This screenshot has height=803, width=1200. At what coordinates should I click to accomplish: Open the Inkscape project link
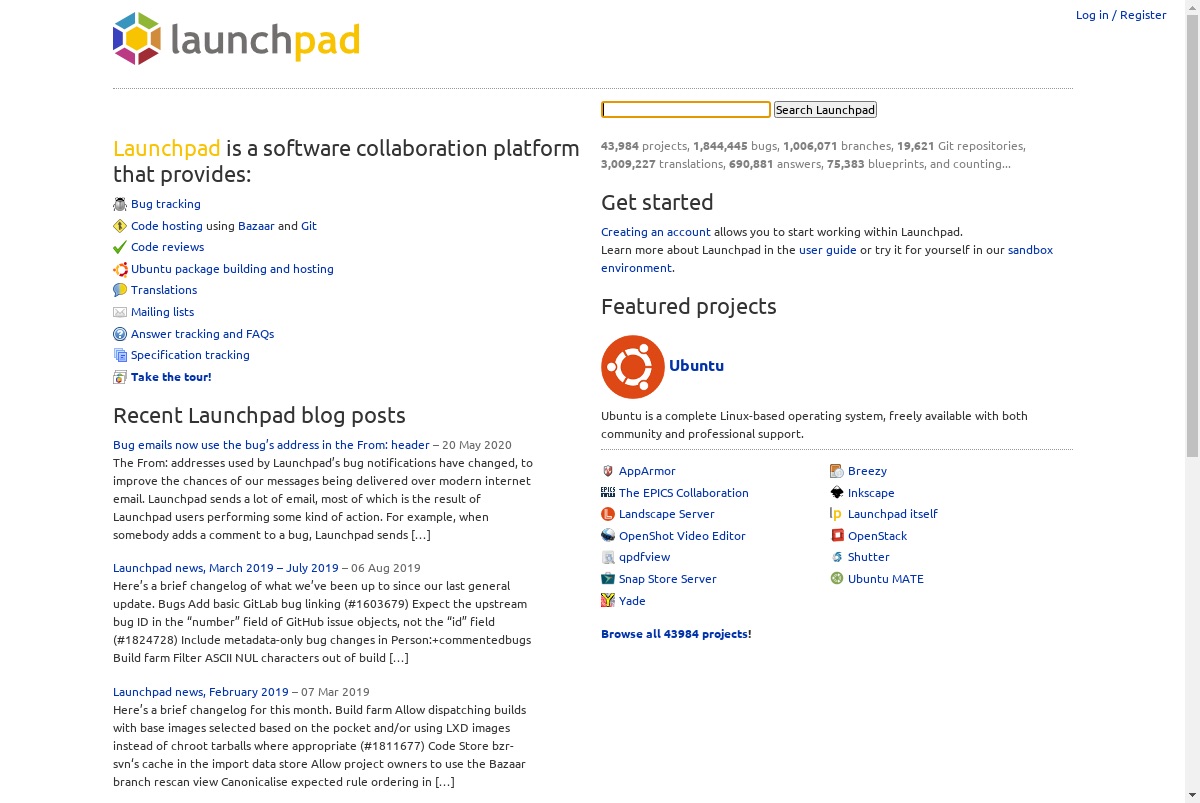tap(871, 493)
